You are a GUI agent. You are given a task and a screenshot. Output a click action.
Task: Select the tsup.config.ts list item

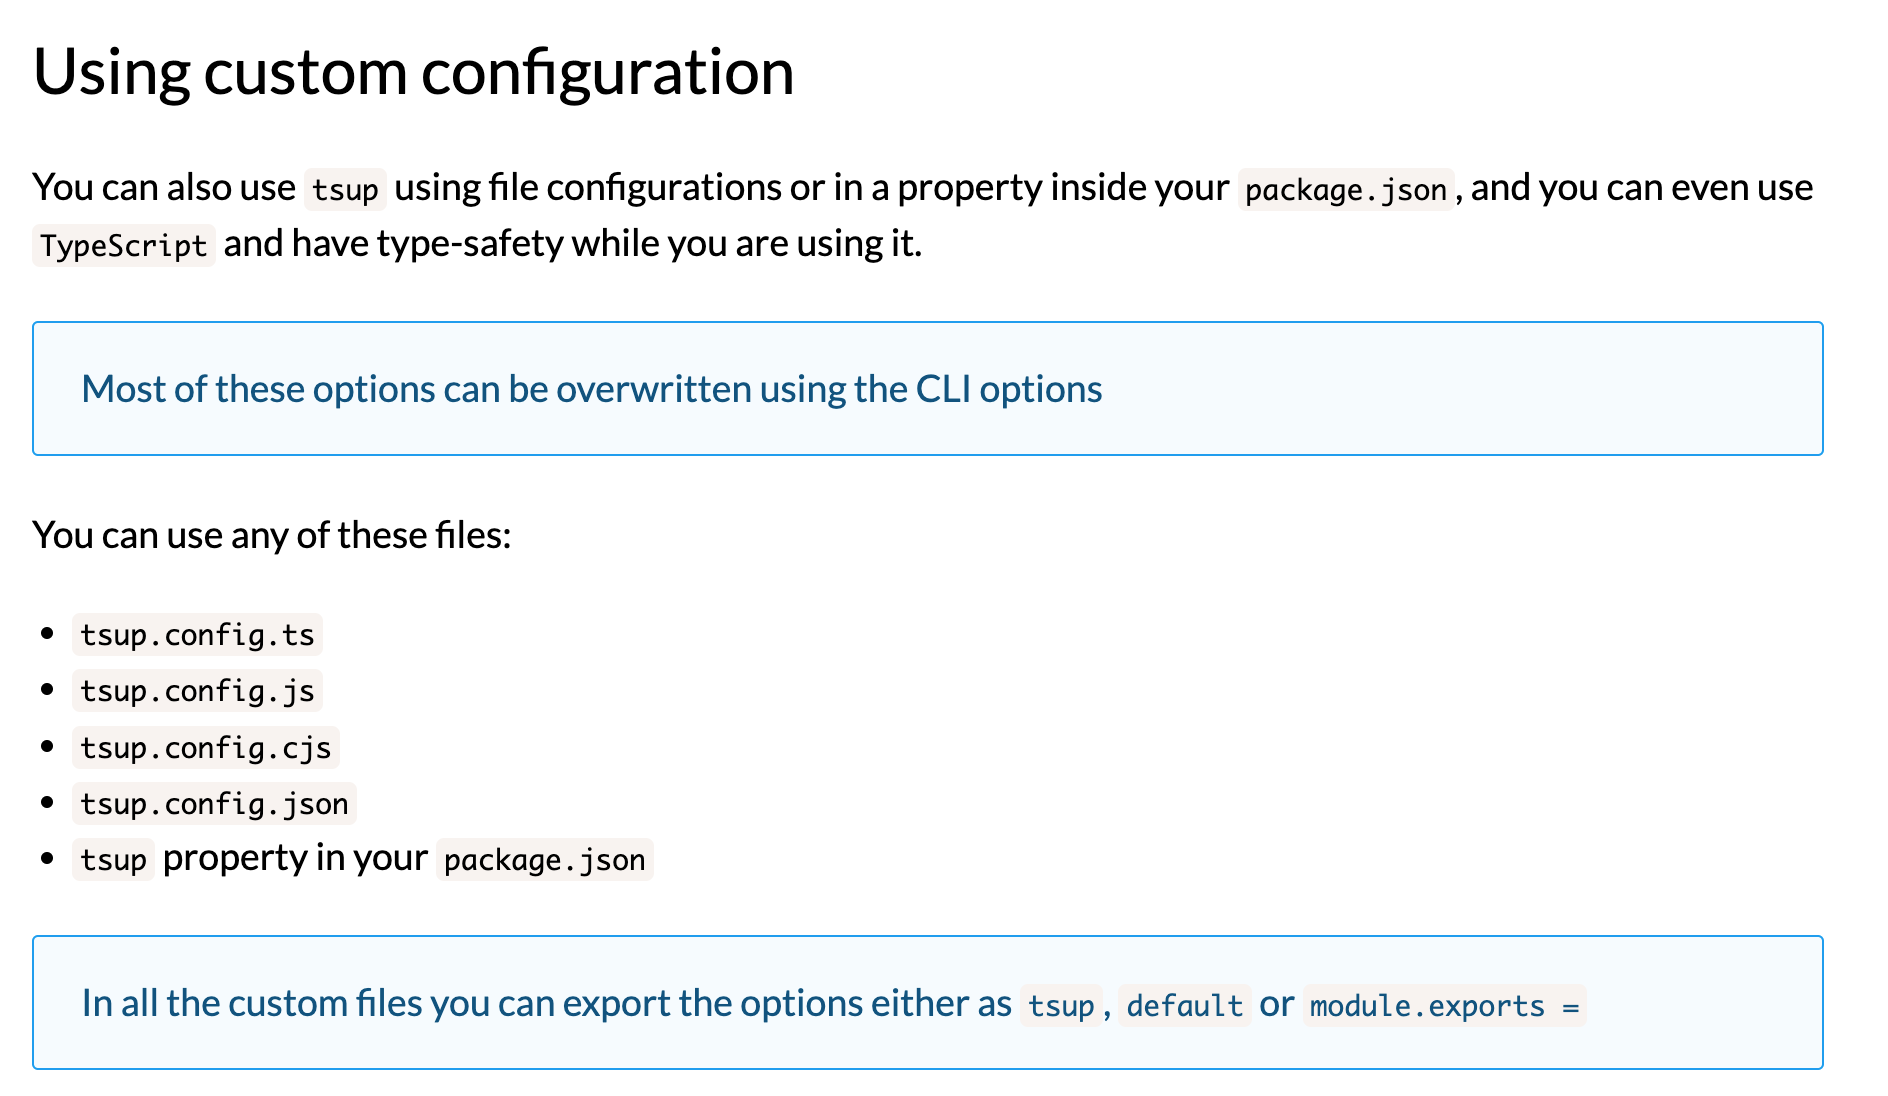[197, 635]
